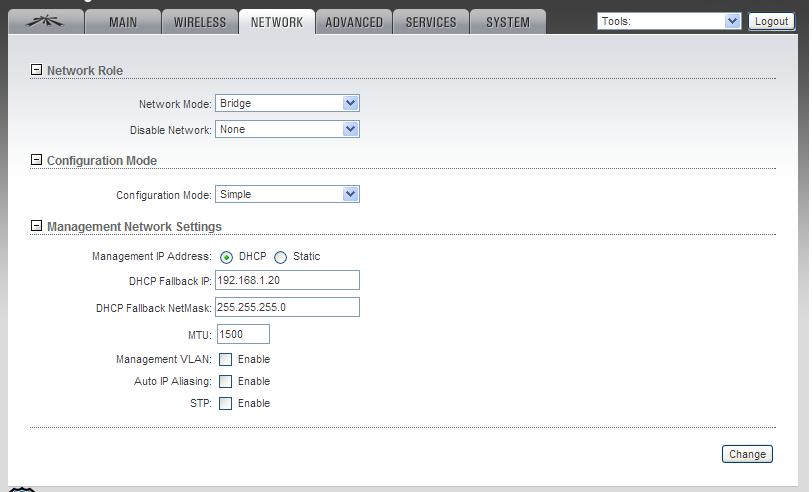The image size is (812, 492).
Task: Click the DHCP Fallback IP field
Action: pyautogui.click(x=287, y=280)
